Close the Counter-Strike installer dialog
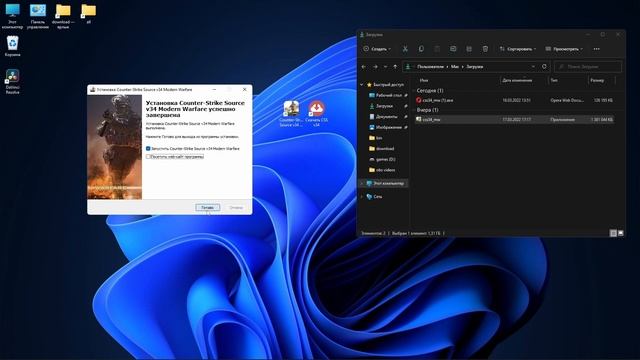 pyautogui.click(x=244, y=89)
